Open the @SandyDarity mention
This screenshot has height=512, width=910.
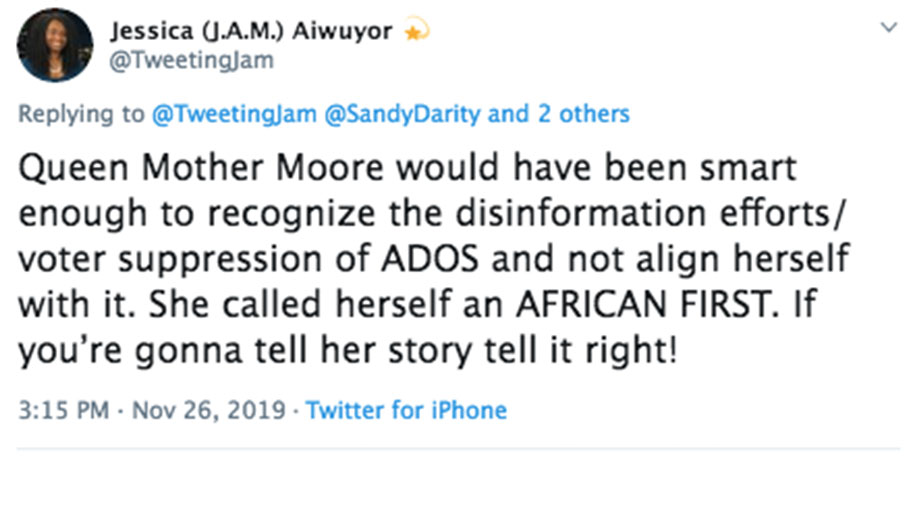[x=402, y=114]
